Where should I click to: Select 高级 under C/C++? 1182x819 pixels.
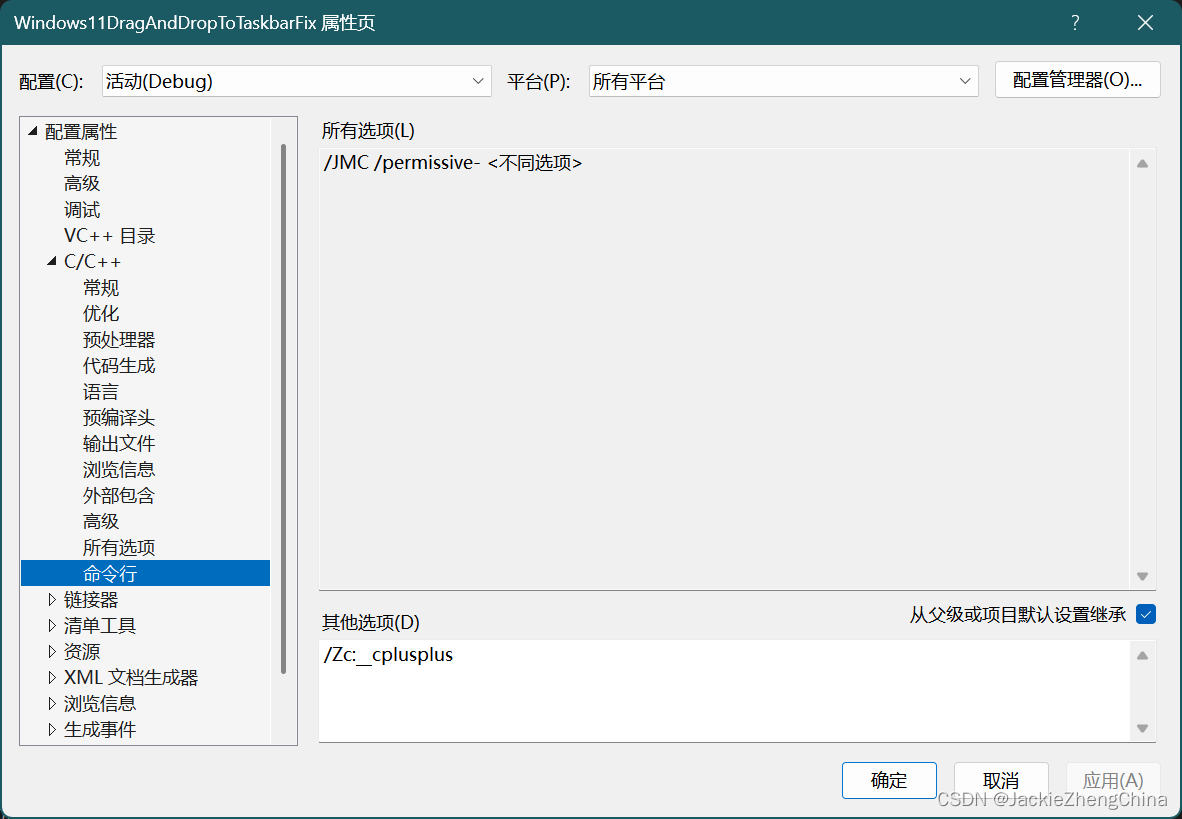pyautogui.click(x=101, y=521)
